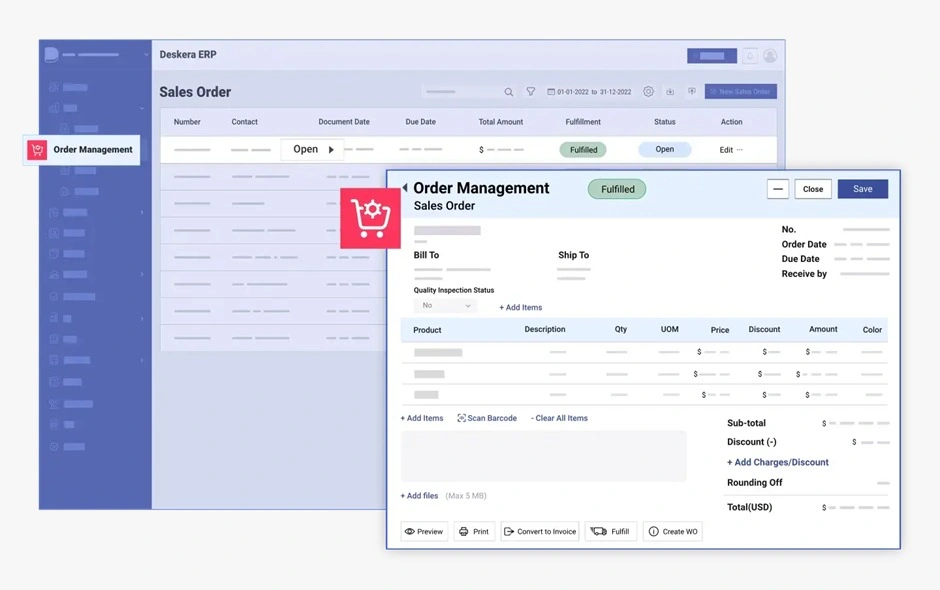Print the sales order
This screenshot has height=590, width=940.
pyautogui.click(x=474, y=531)
